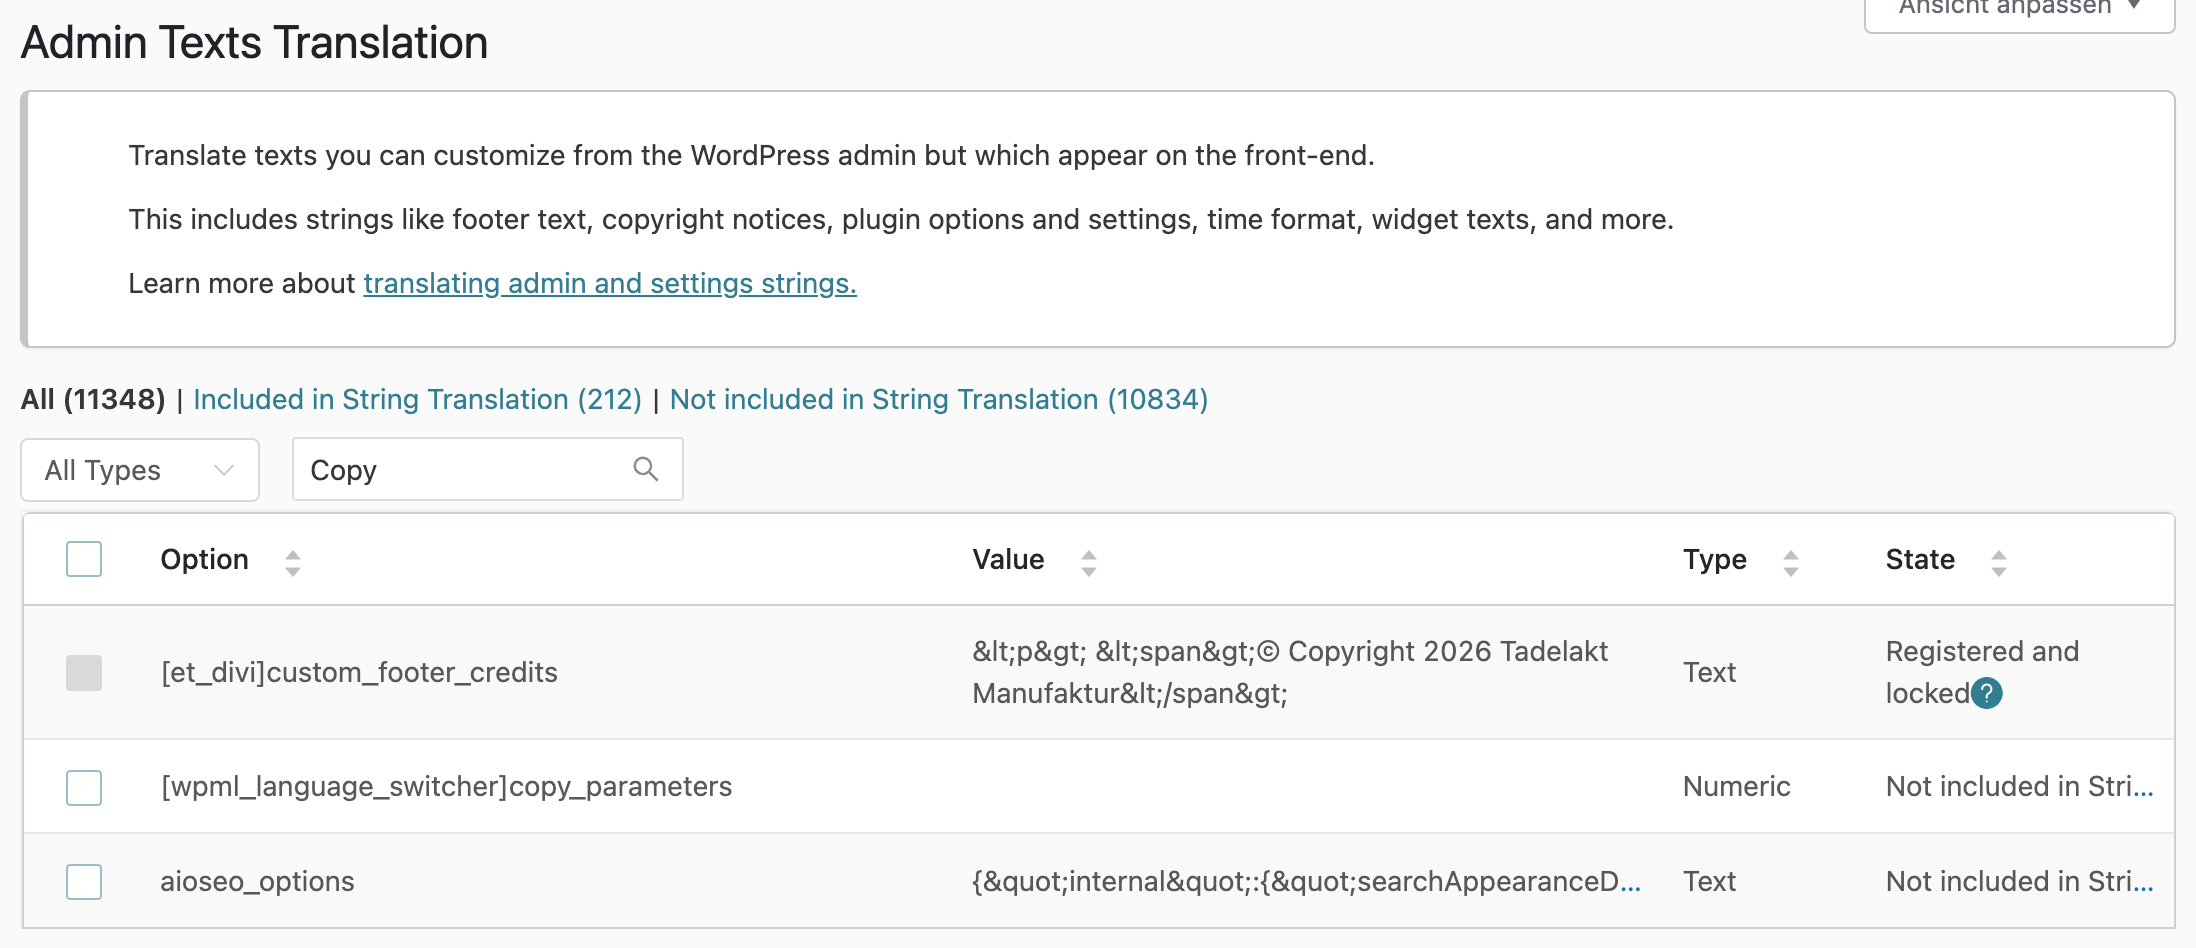Click the truncated aioseo_options value text
Screen dimensions: 2196x948
[1305, 881]
